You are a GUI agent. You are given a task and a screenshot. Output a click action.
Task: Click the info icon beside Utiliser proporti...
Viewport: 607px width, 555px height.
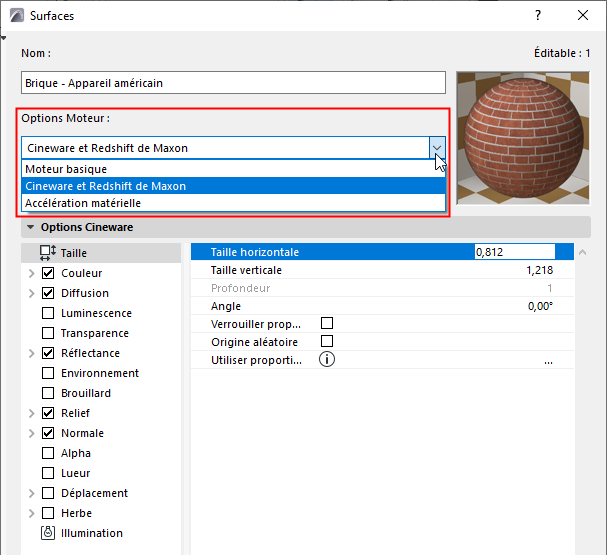coord(327,360)
